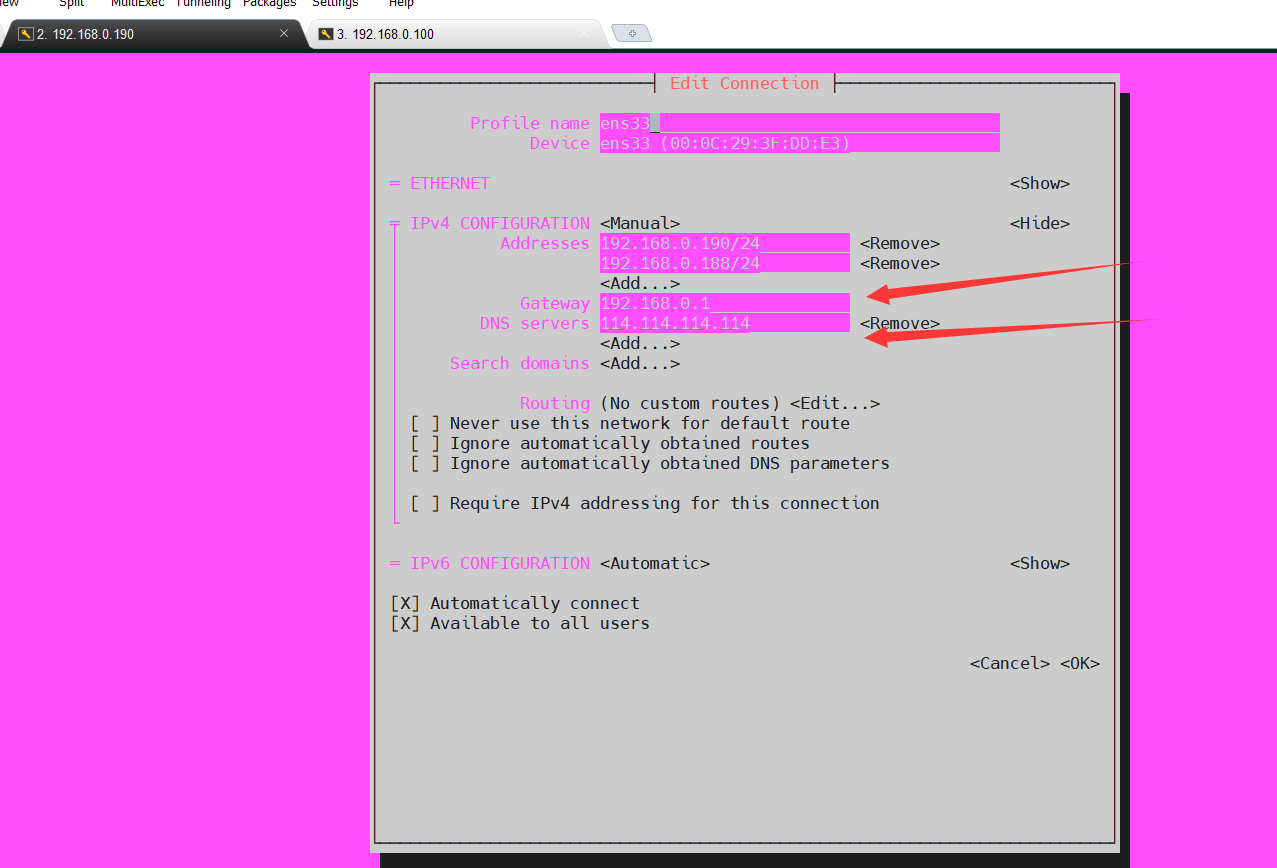Viewport: 1277px width, 868px height.
Task: Open the IPv4 Manual method dropdown
Action: coord(640,223)
